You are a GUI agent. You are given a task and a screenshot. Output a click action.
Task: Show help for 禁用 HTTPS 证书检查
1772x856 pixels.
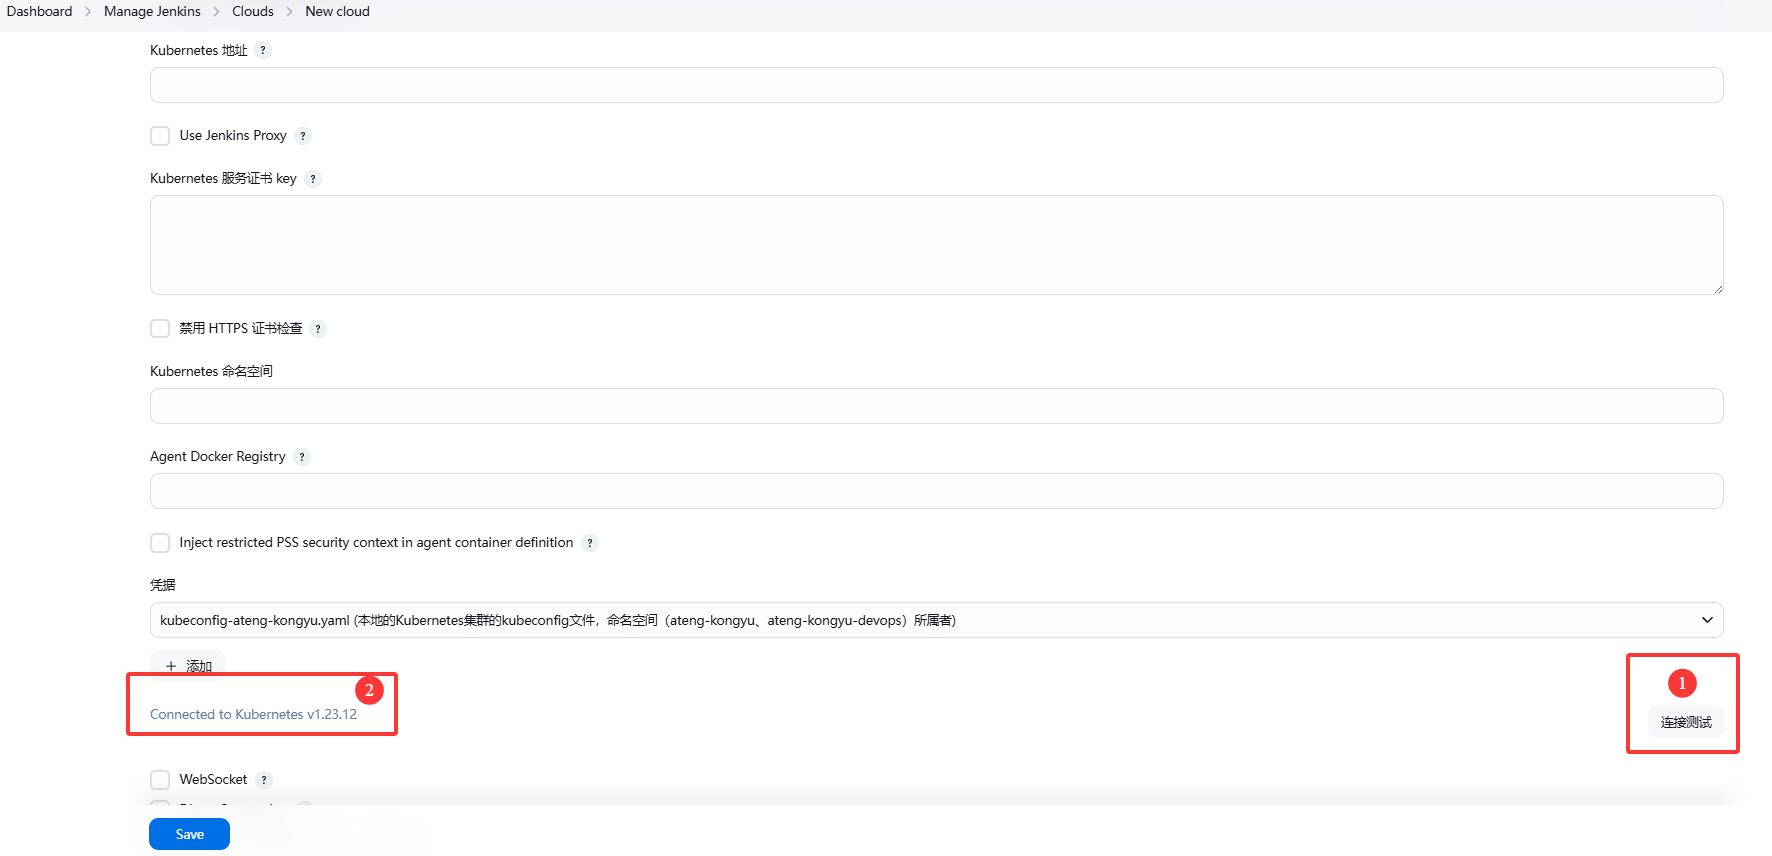click(x=318, y=329)
